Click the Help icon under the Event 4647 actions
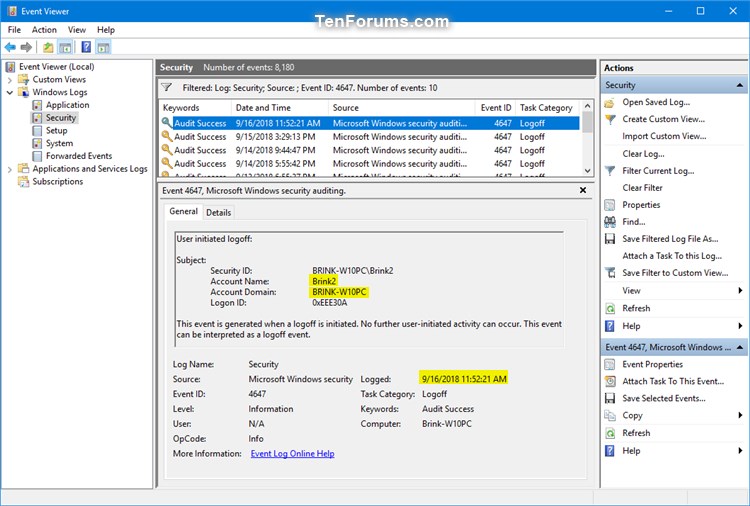The width and height of the screenshot is (750, 506). 610,451
